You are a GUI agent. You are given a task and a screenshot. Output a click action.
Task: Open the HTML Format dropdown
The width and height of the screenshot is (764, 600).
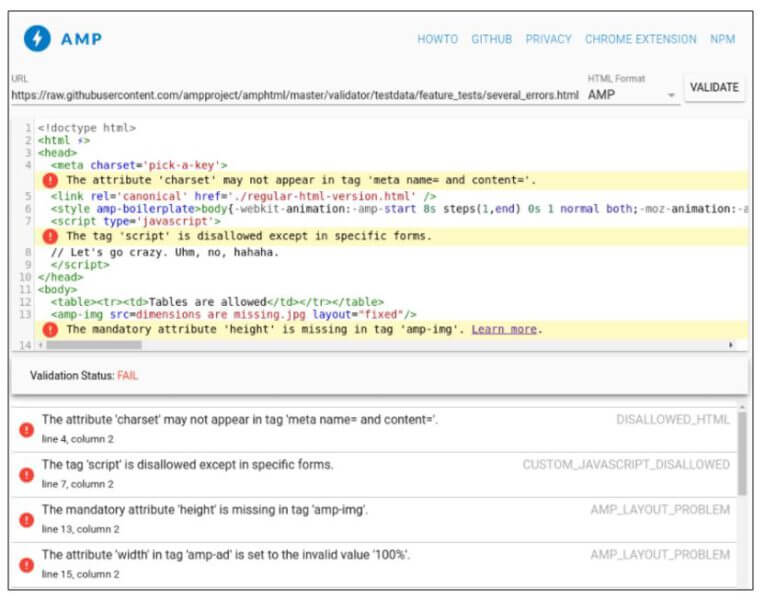click(x=632, y=95)
